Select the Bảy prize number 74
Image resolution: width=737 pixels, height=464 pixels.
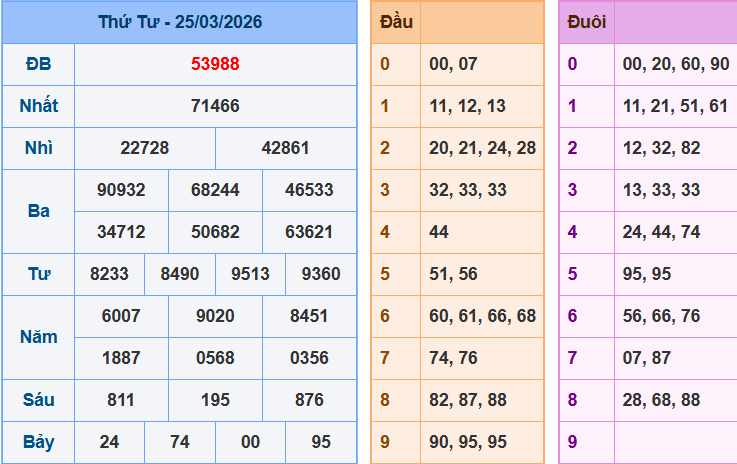(x=180, y=442)
